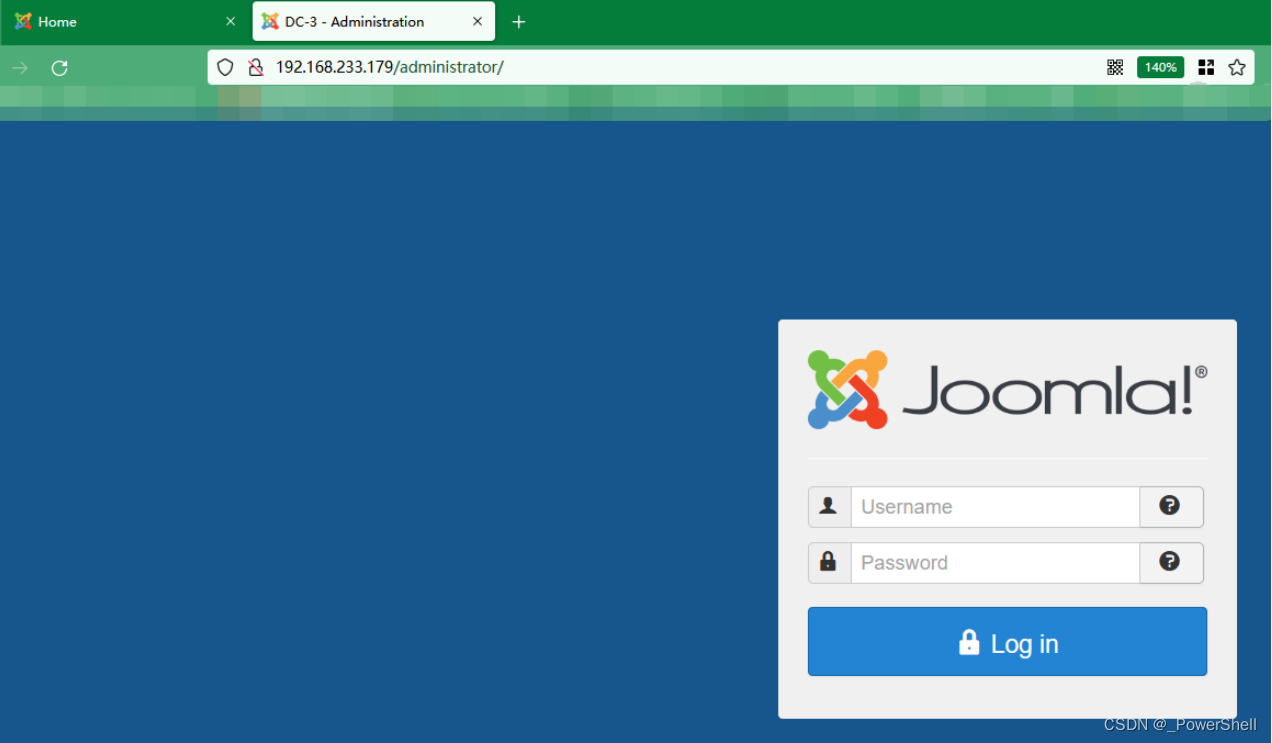Reset the 140% zoom level badge

[1160, 67]
